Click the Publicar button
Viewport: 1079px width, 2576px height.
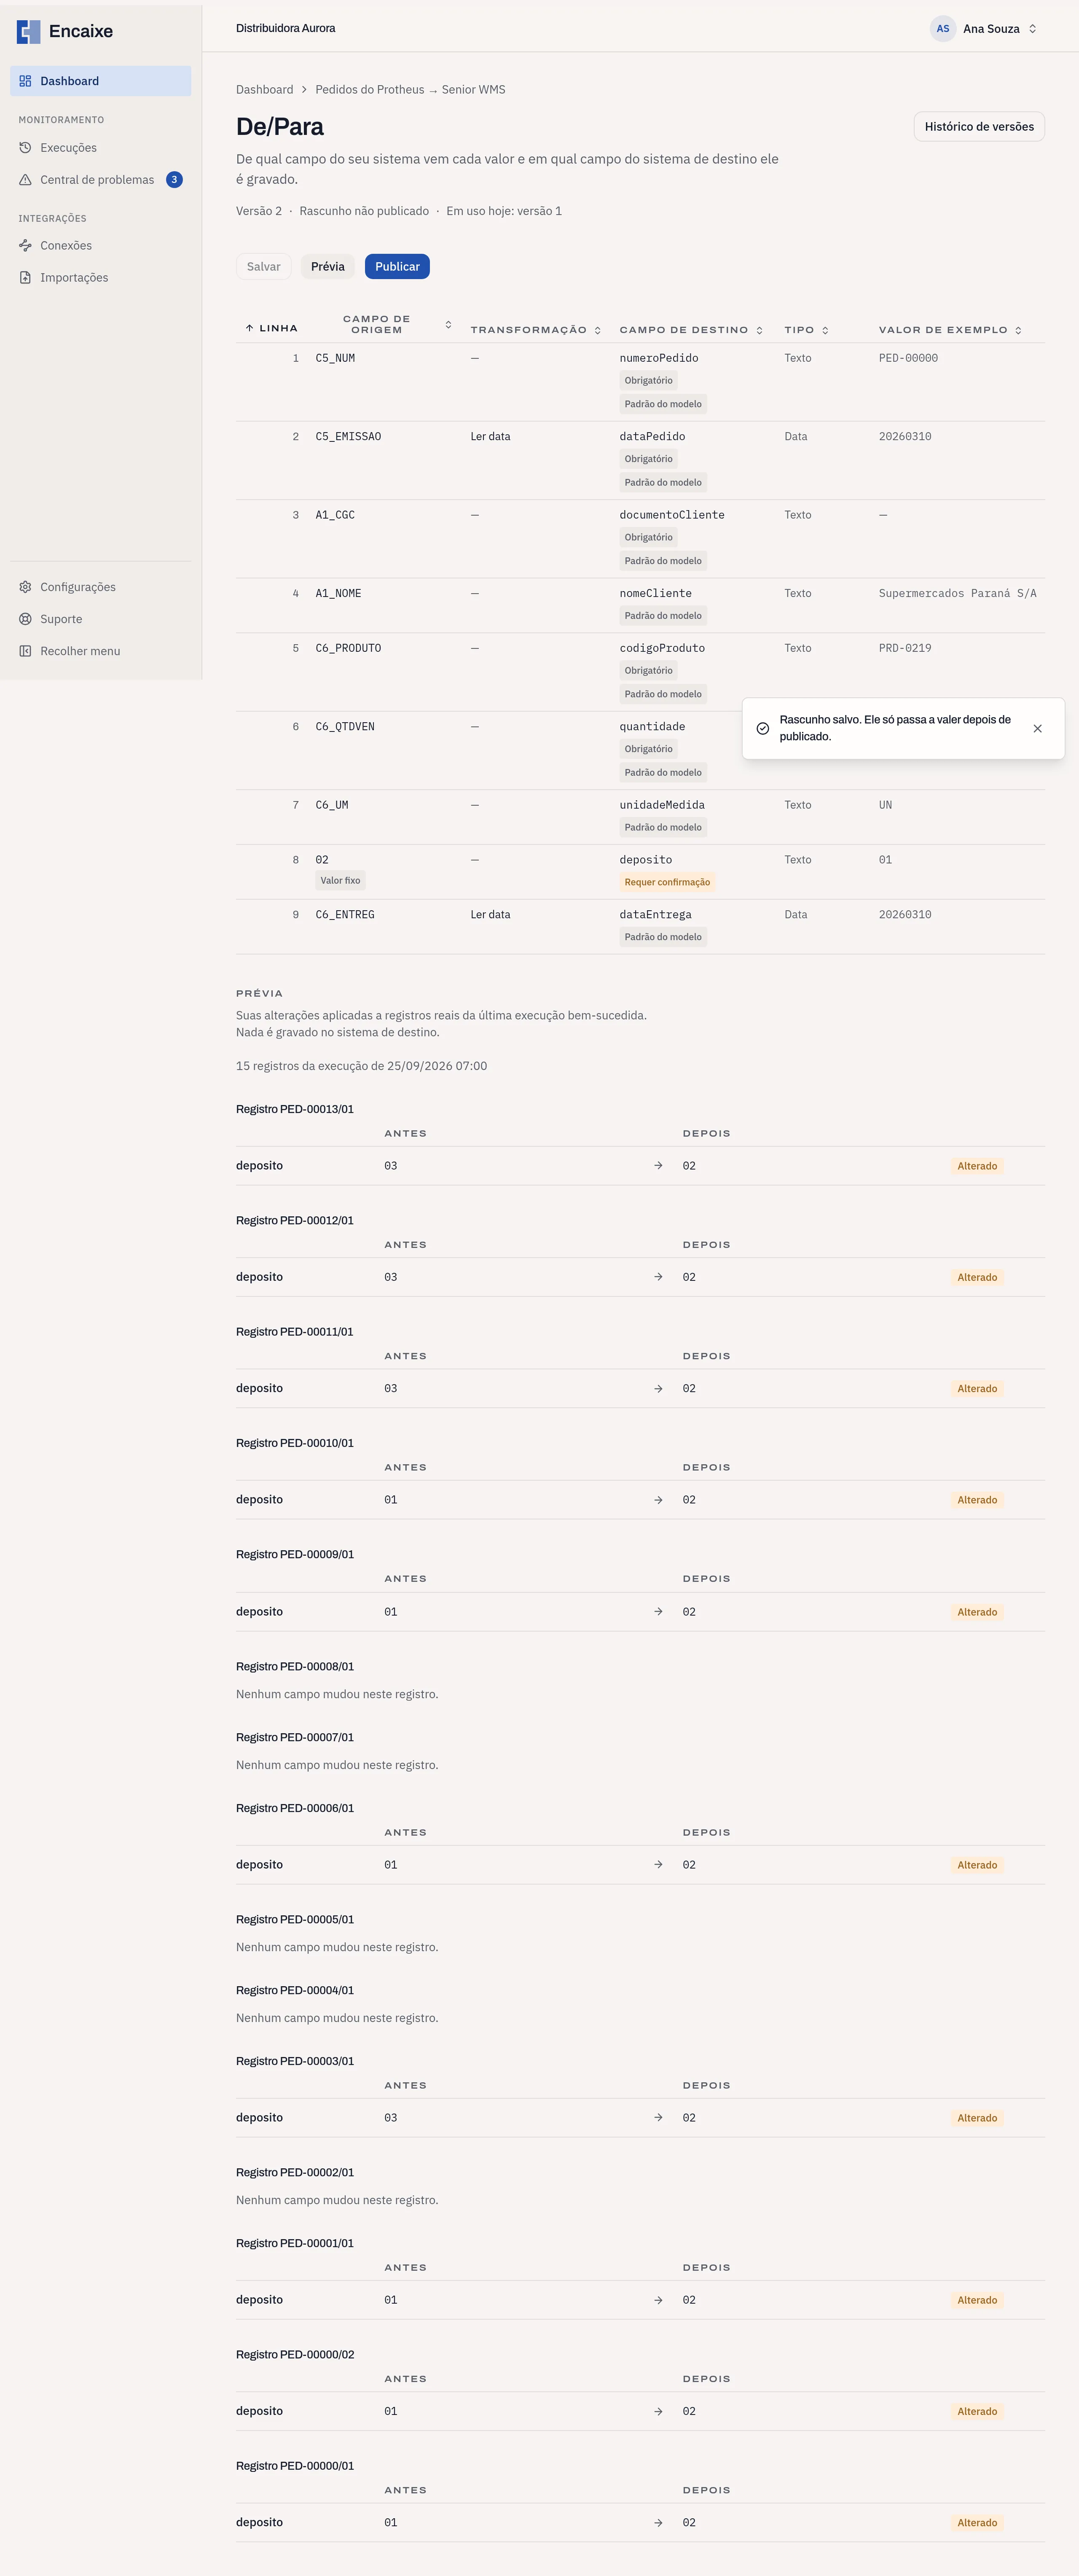[397, 267]
